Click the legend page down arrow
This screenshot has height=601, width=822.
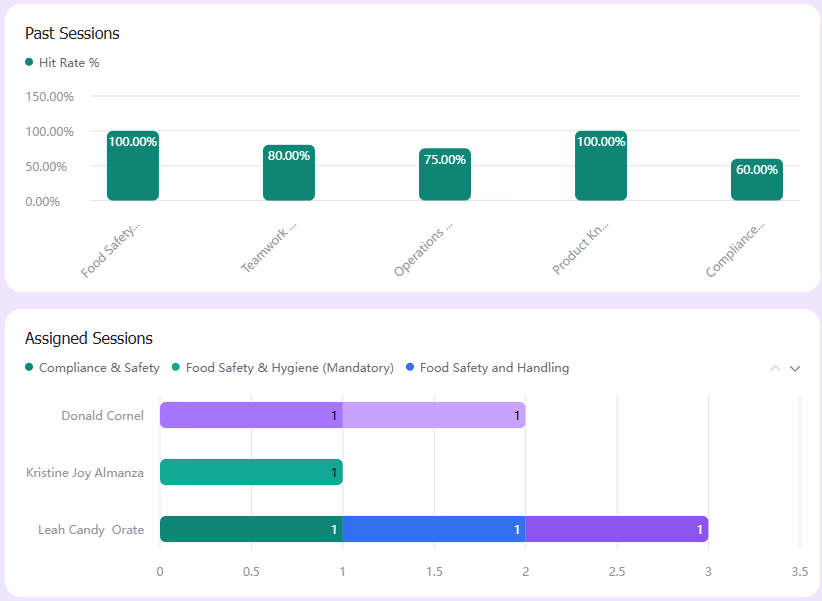pos(795,368)
